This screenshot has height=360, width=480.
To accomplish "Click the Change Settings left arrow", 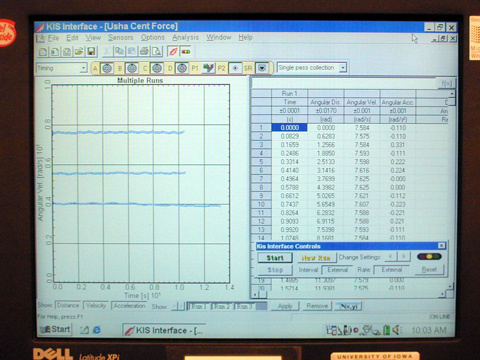I will click(x=390, y=256).
